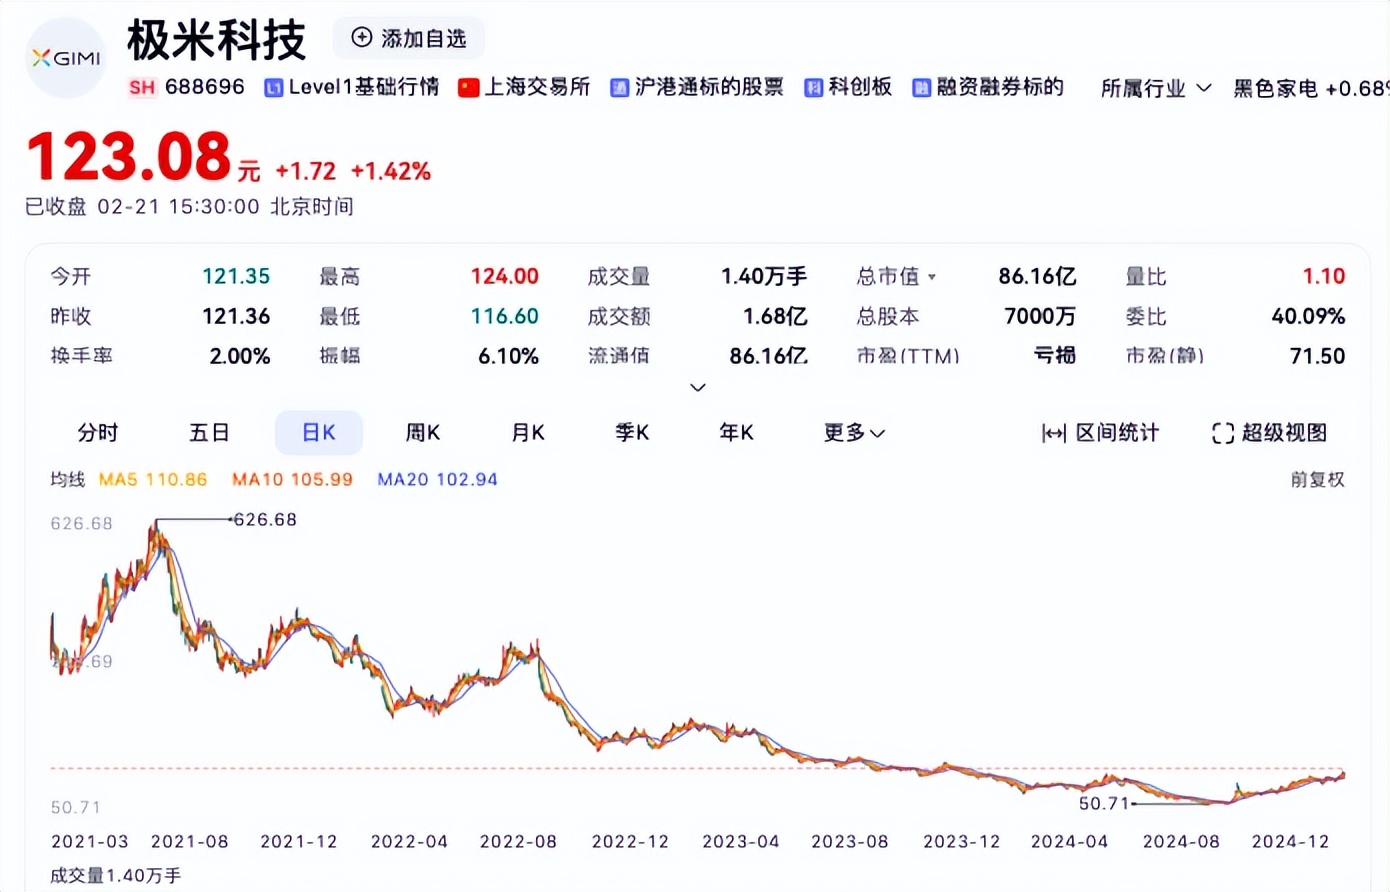Click the 融资融券标的 tag icon

pos(921,88)
